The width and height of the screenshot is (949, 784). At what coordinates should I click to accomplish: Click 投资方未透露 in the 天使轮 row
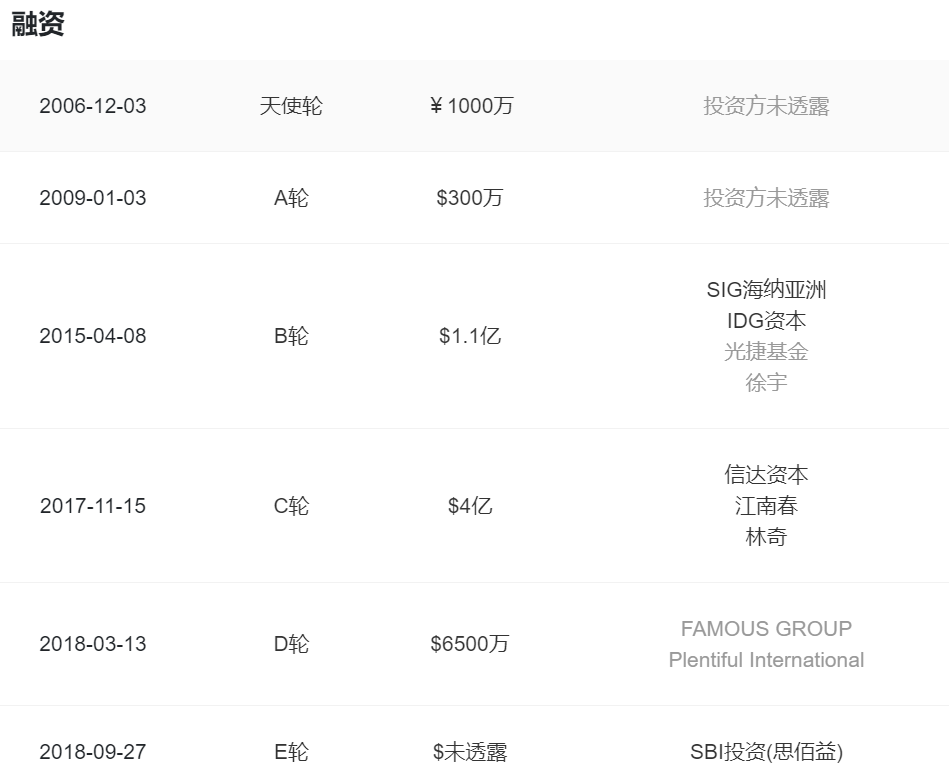(x=766, y=106)
